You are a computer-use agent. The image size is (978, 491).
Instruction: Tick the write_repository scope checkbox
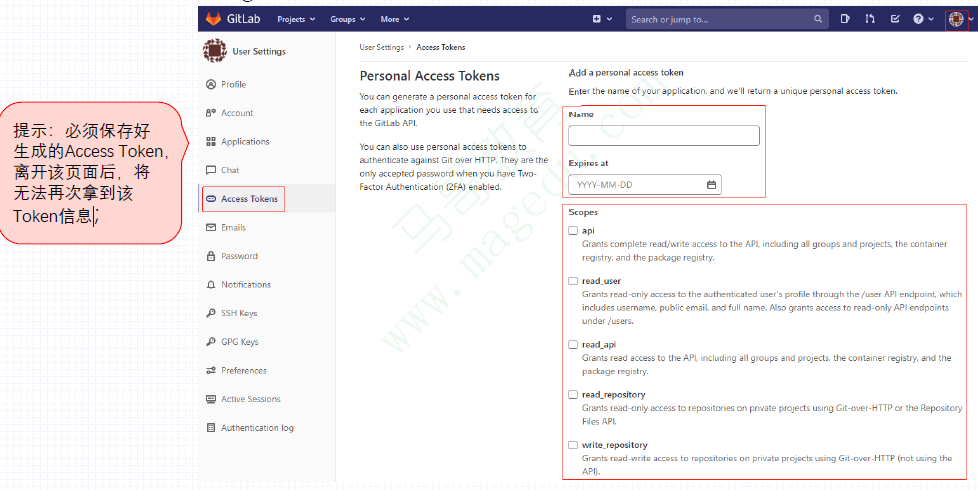click(x=573, y=445)
